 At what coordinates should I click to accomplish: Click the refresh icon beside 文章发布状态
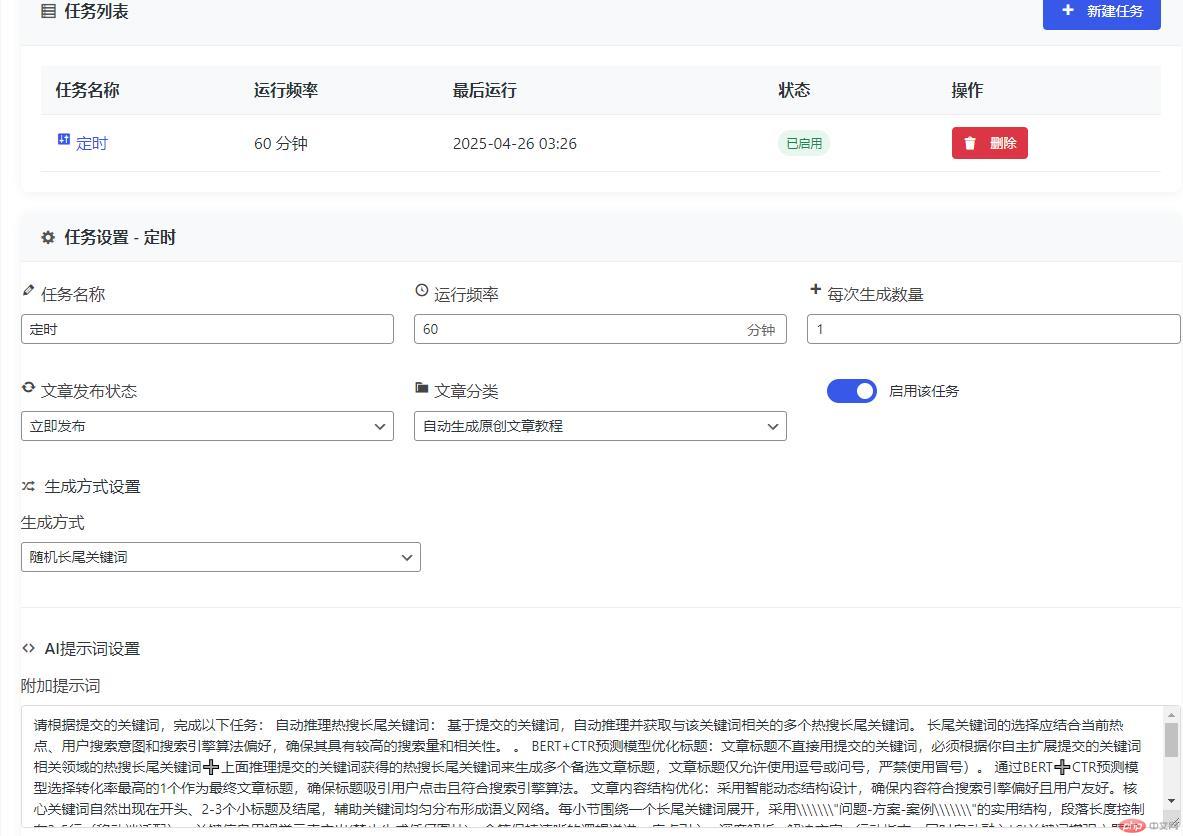coord(28,387)
